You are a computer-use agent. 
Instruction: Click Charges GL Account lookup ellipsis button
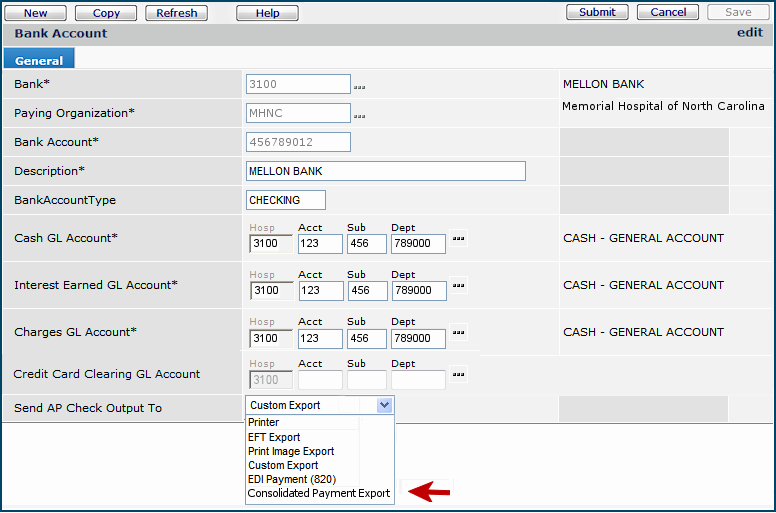(x=459, y=333)
